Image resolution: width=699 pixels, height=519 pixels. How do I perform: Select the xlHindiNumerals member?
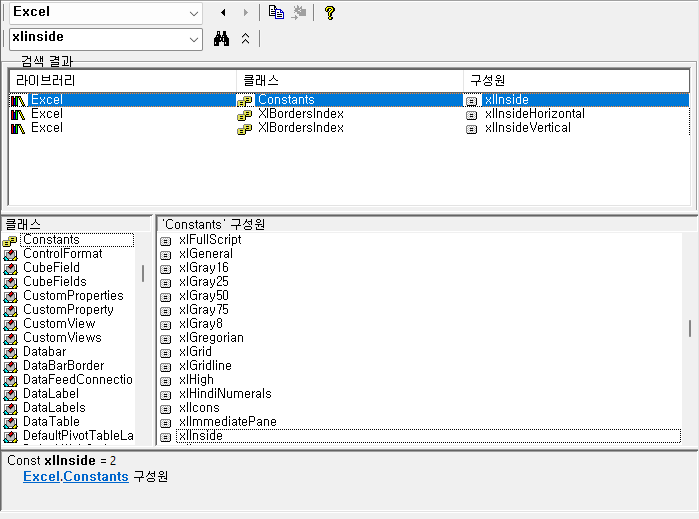(225, 393)
